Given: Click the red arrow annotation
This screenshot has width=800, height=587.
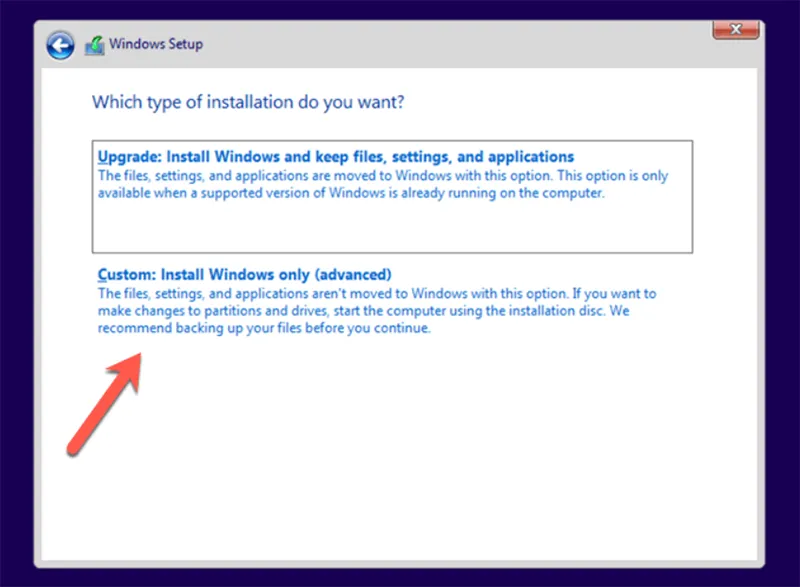Looking at the screenshot, I should coord(105,397).
